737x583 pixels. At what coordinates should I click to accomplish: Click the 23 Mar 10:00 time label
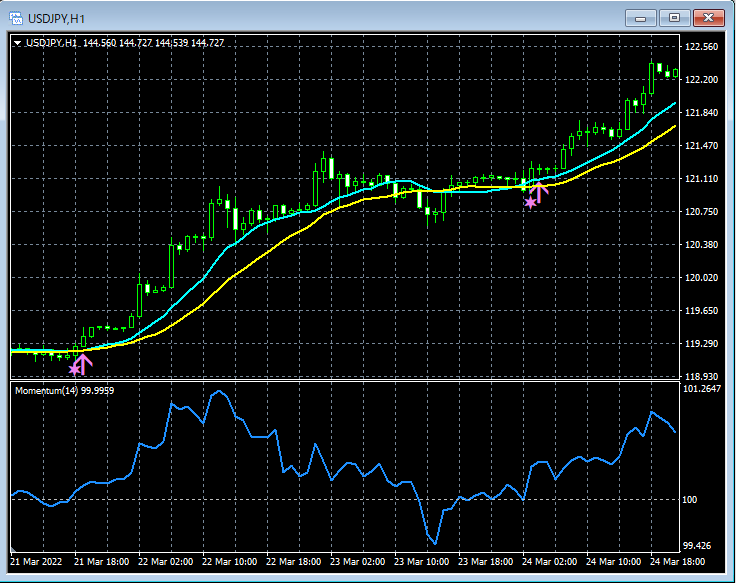(421, 561)
